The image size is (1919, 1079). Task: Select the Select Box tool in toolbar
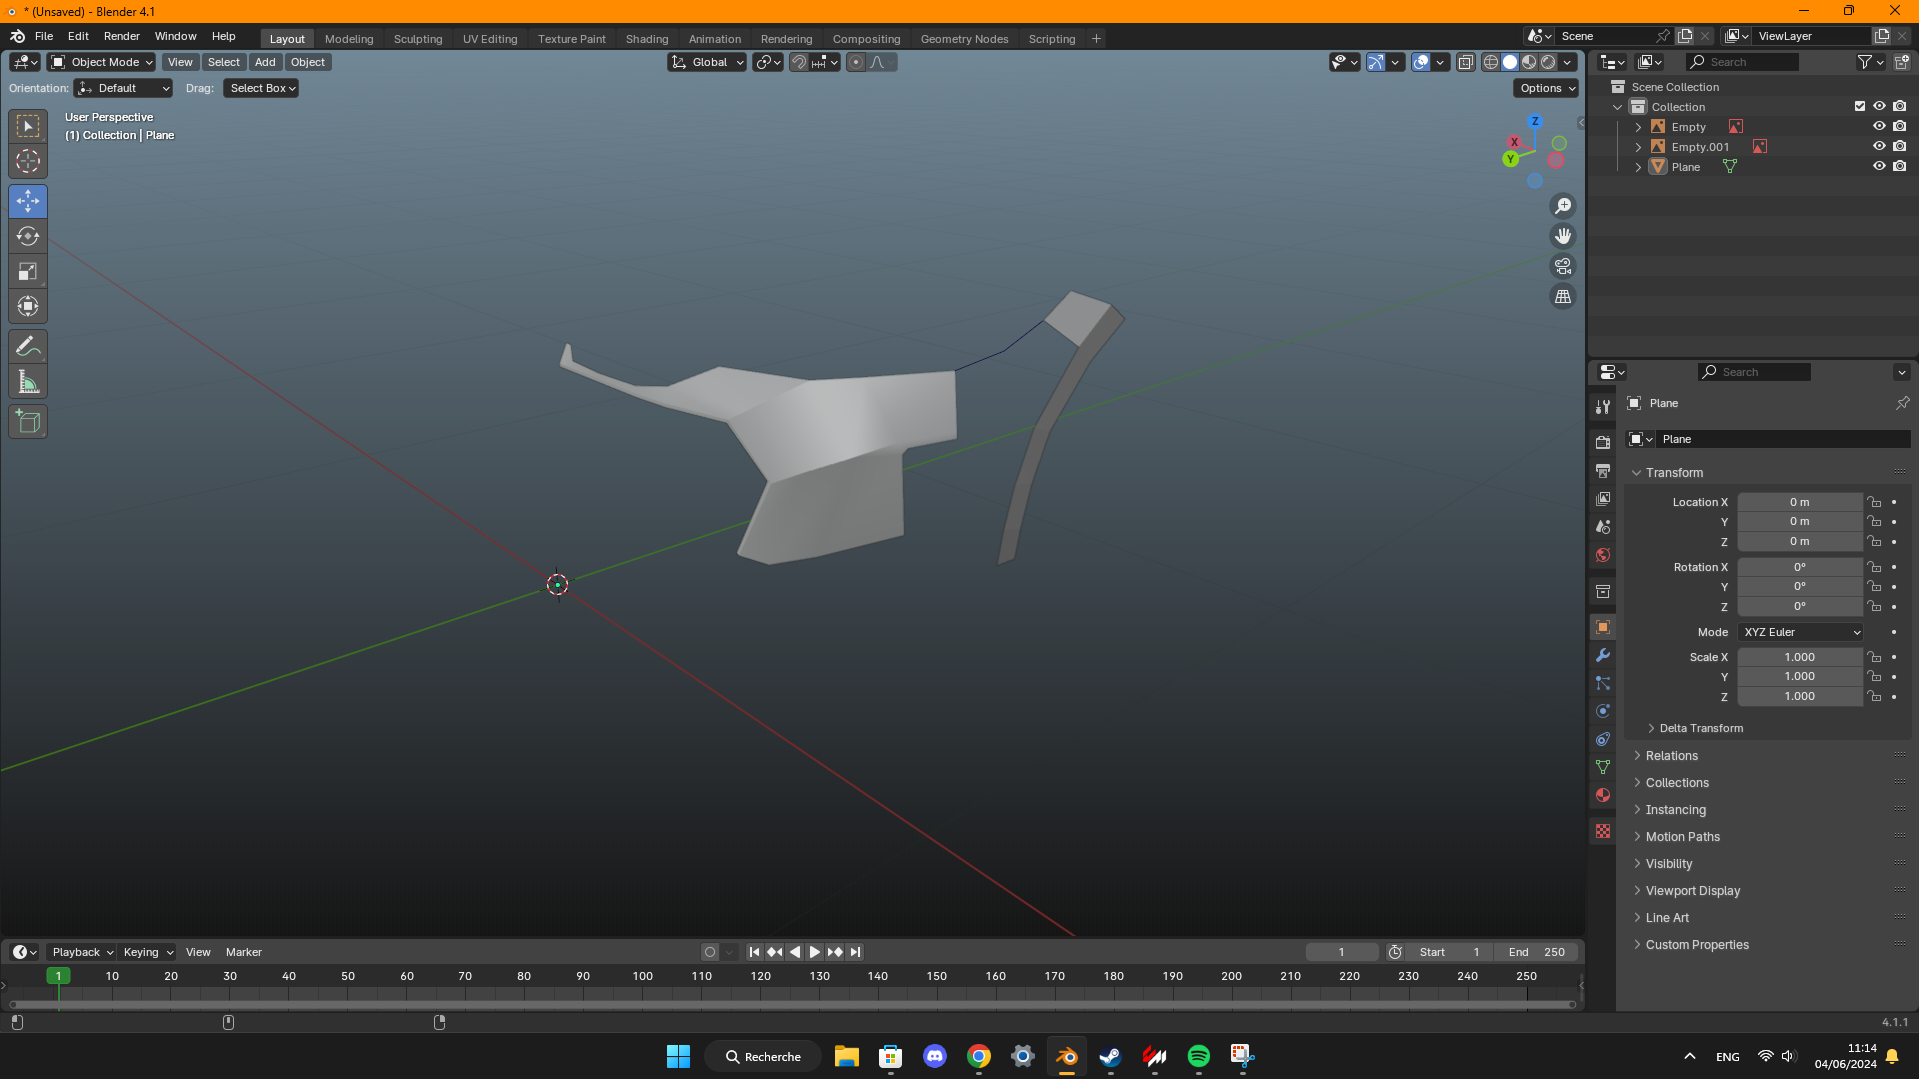(x=28, y=126)
